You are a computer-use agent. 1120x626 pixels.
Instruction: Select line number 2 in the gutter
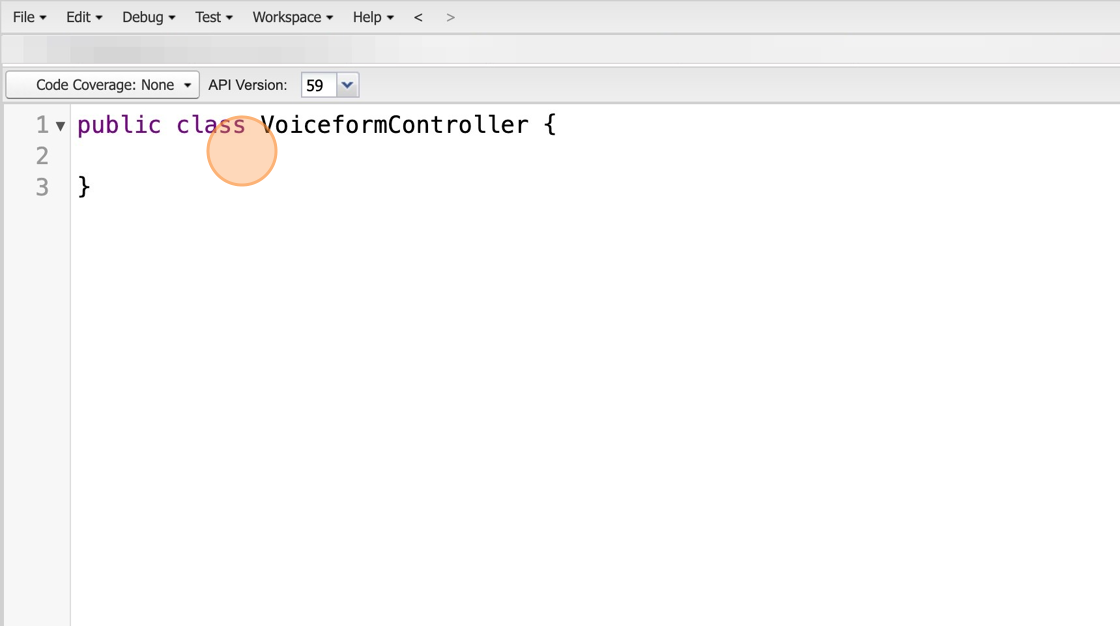coord(42,156)
